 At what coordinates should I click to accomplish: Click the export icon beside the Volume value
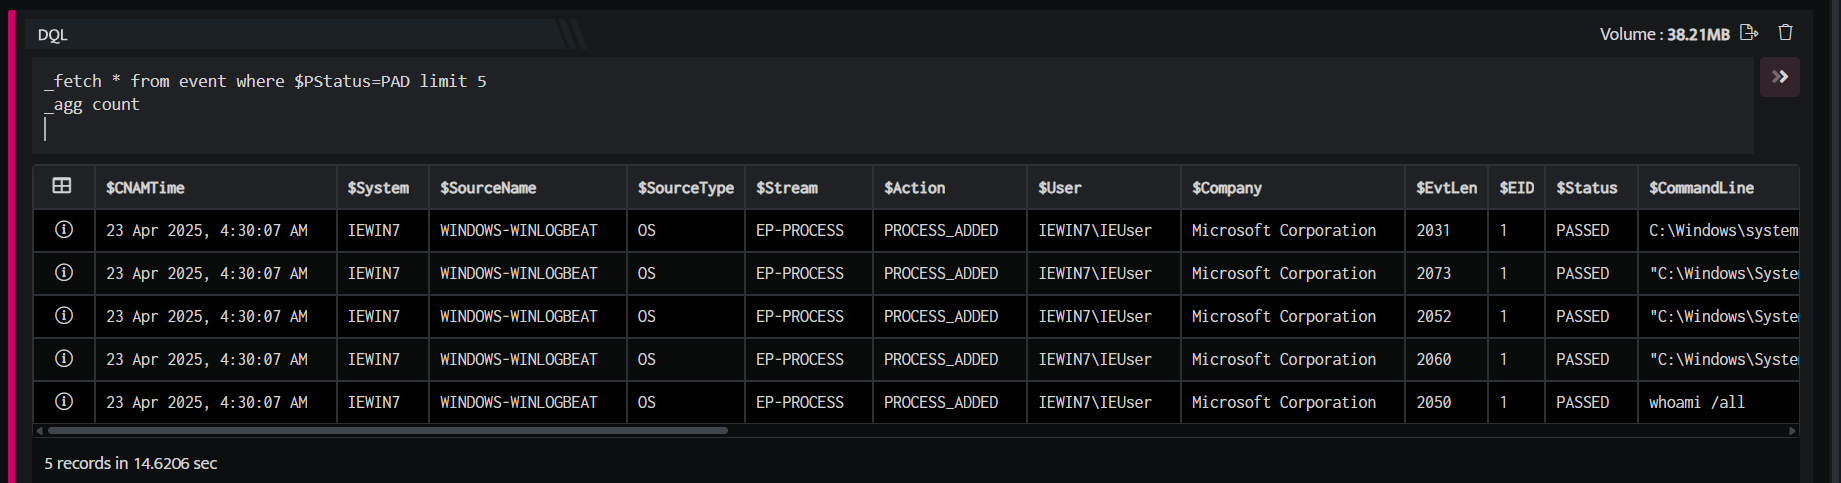tap(1749, 33)
